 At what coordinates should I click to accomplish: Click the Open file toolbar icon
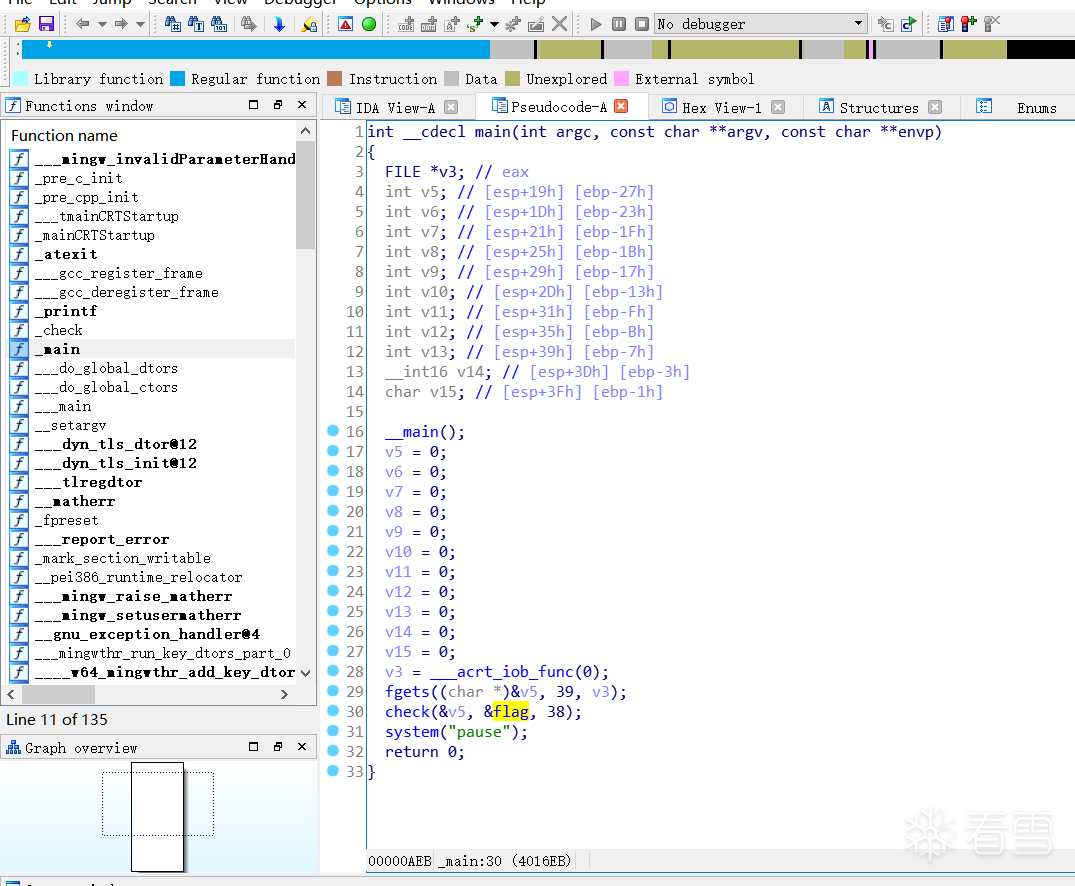point(22,24)
